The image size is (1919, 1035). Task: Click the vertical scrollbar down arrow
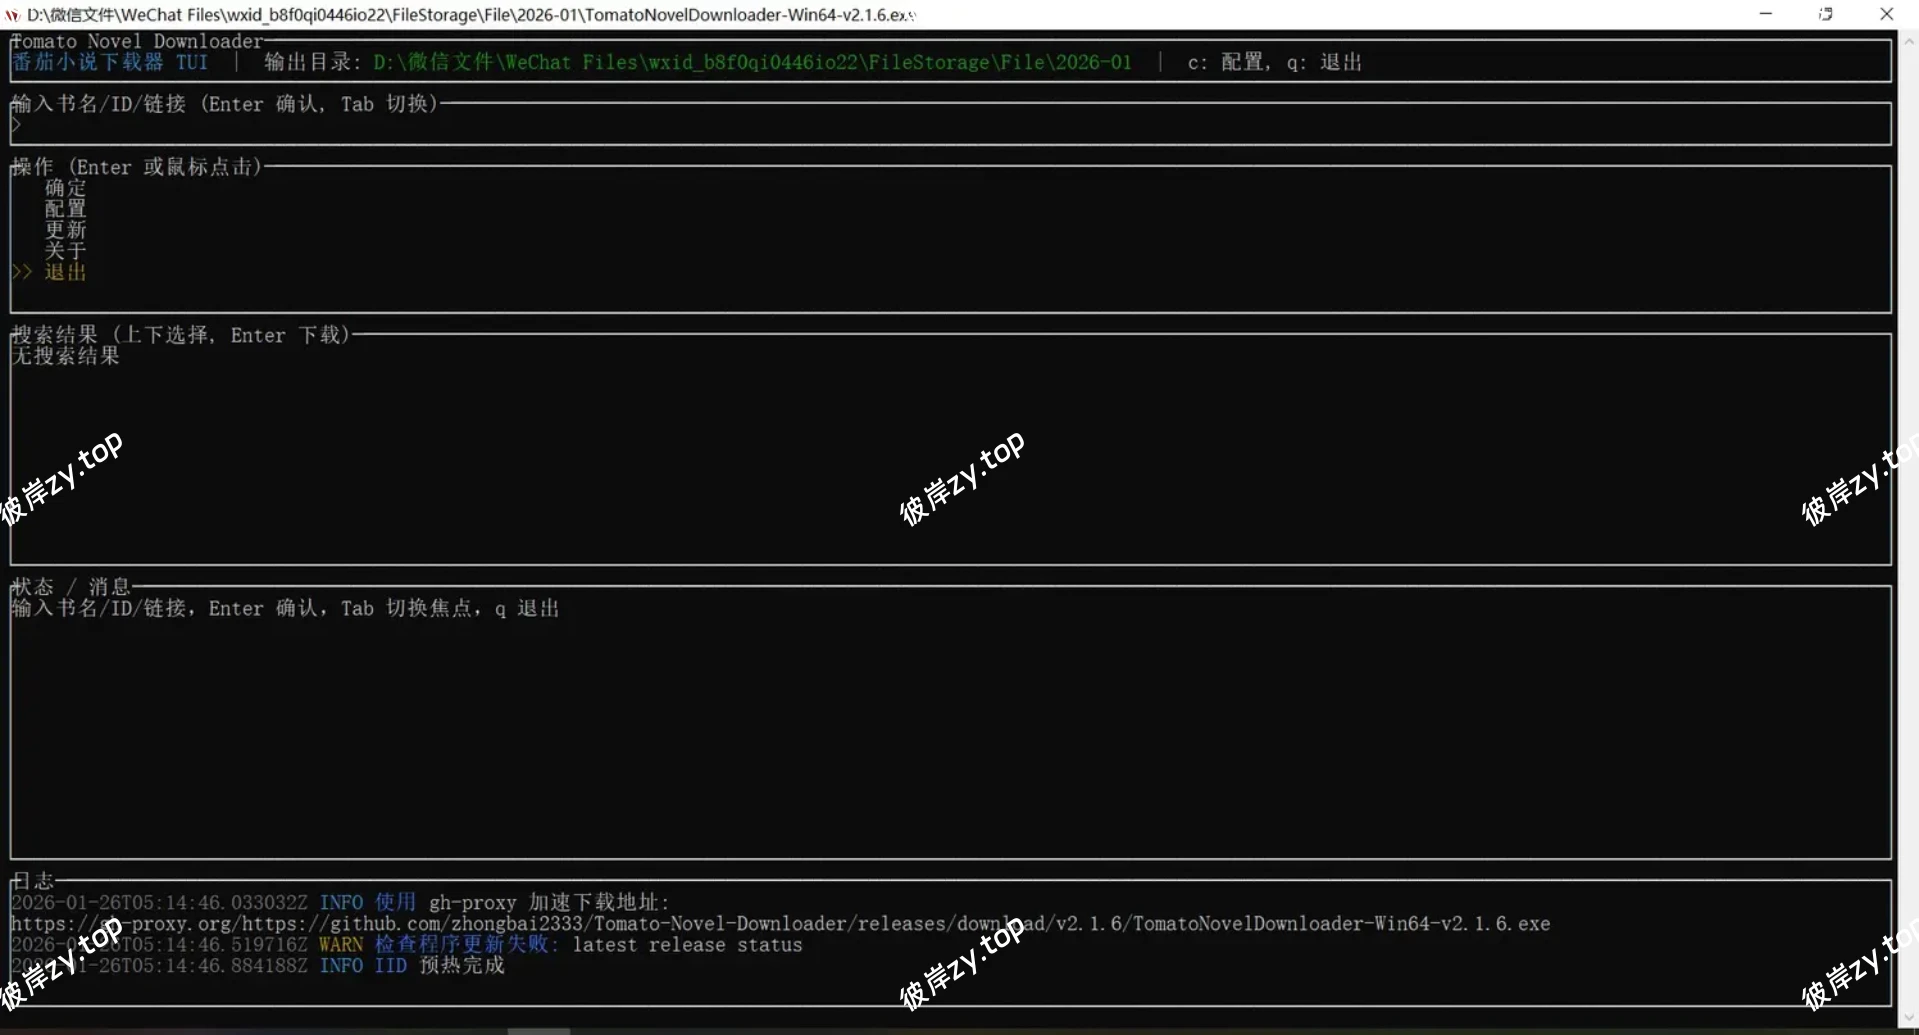1909,1018
